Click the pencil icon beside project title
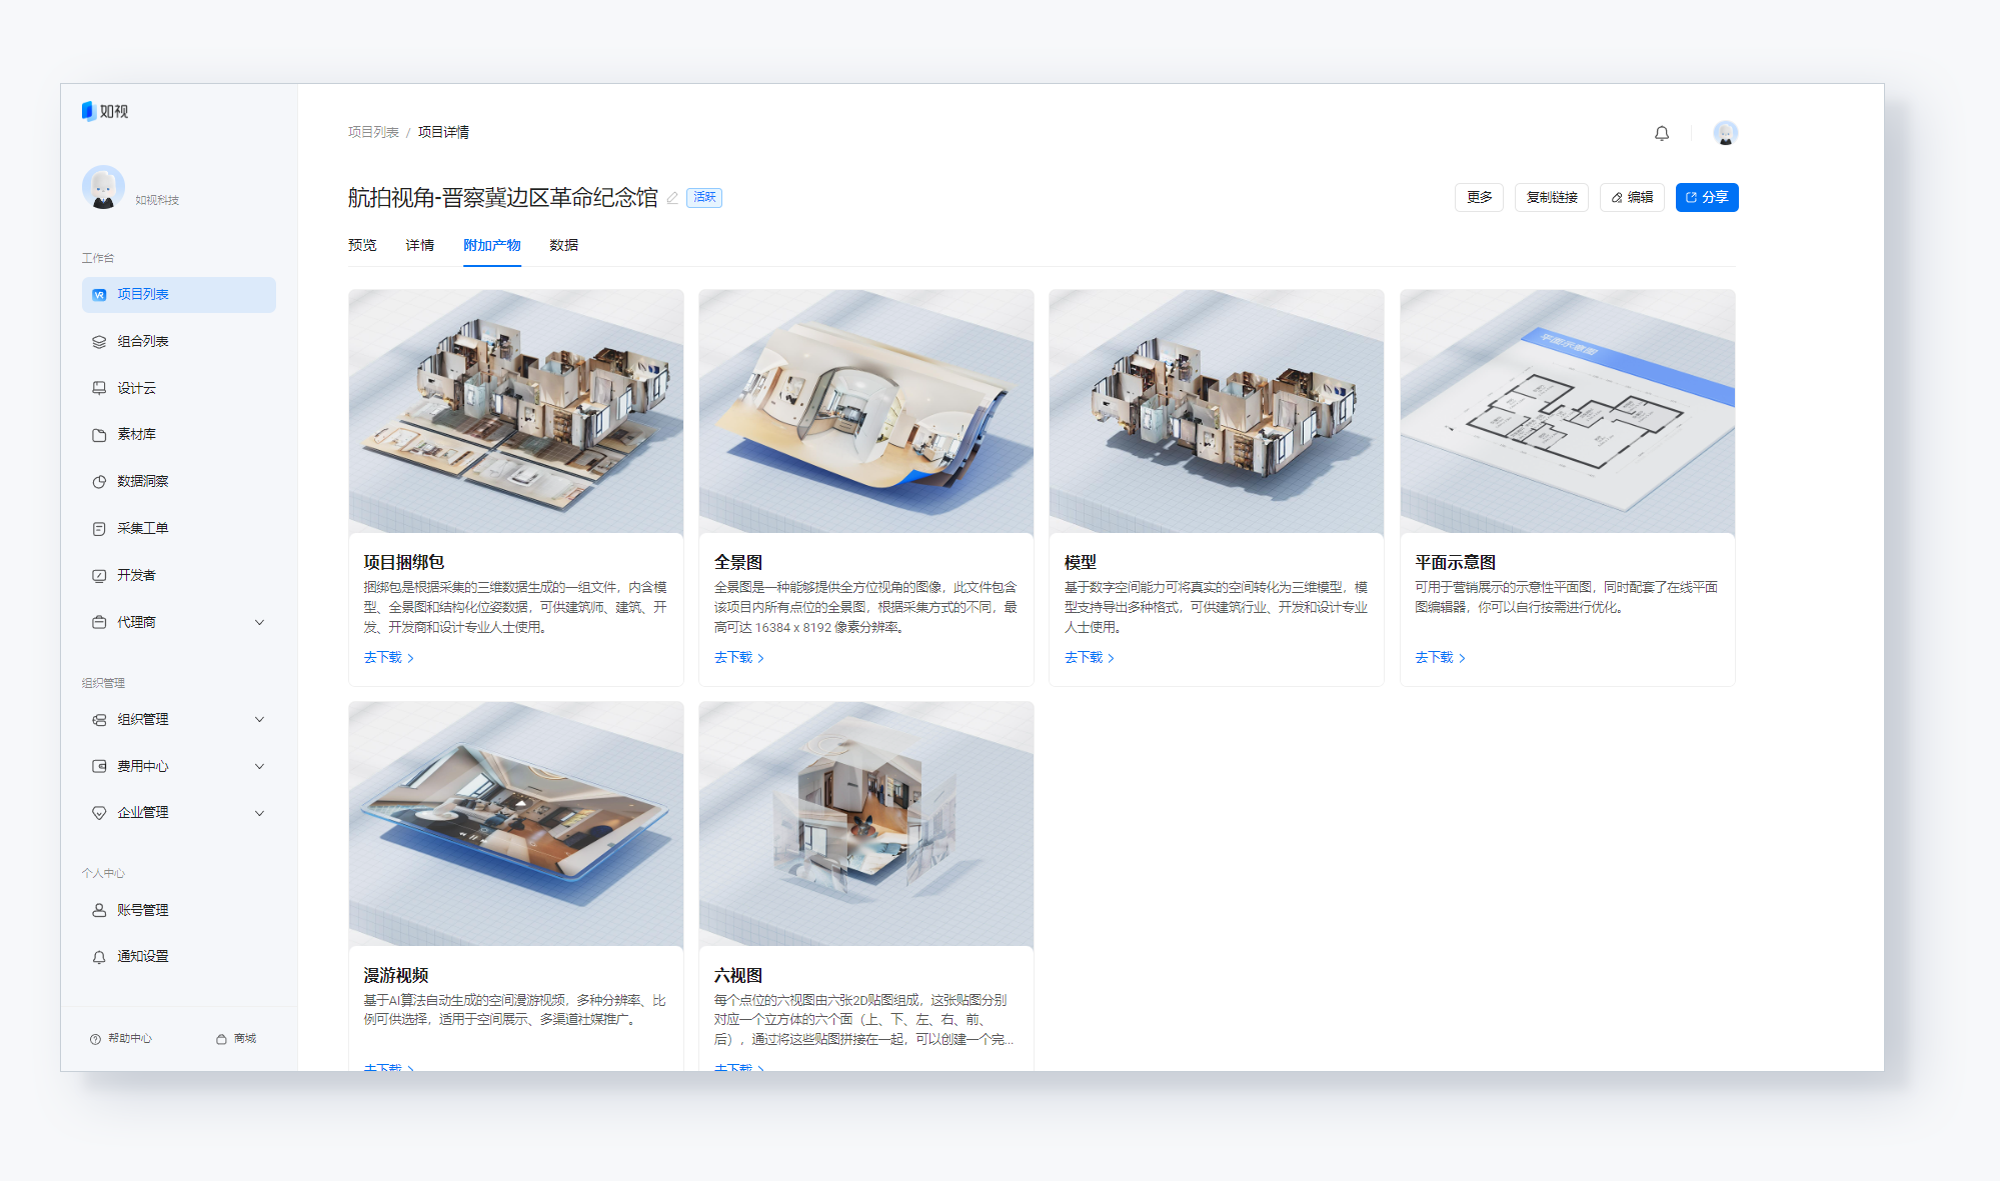 [672, 198]
